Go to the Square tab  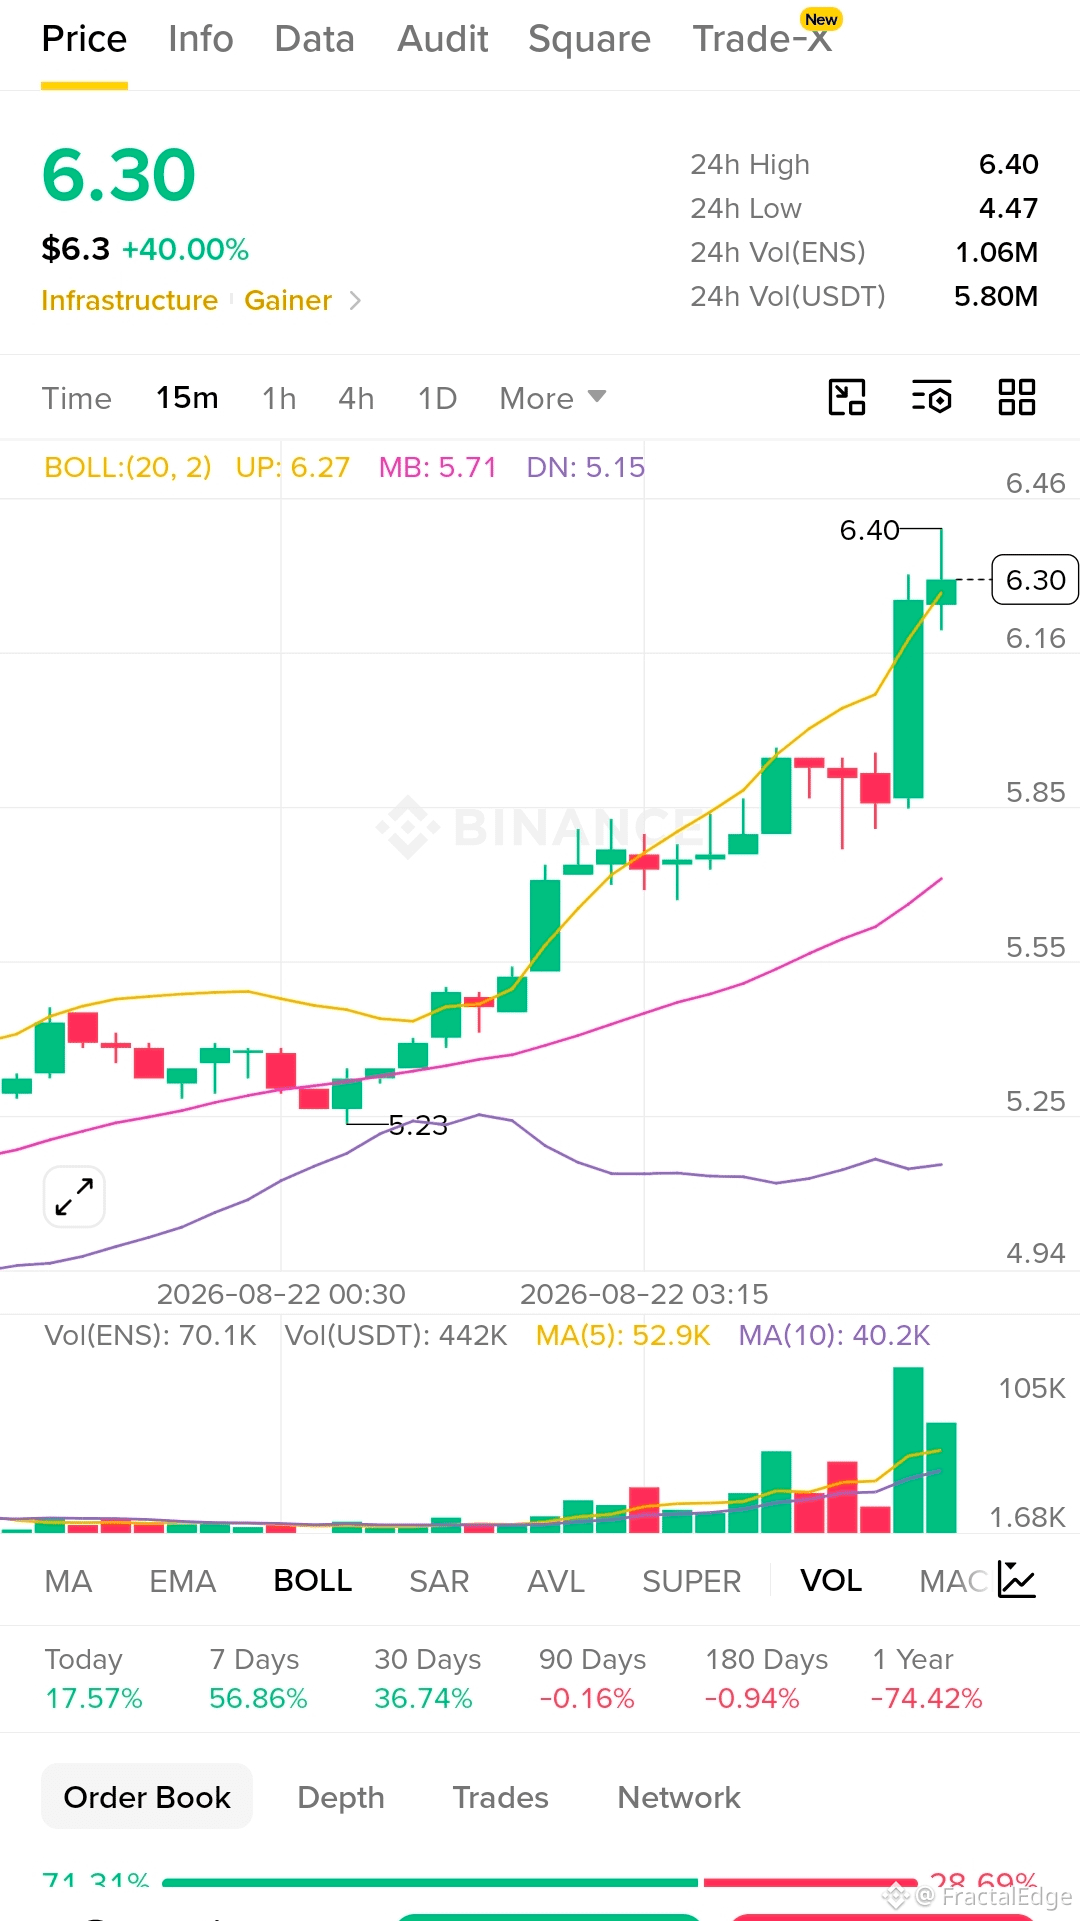[x=590, y=39]
